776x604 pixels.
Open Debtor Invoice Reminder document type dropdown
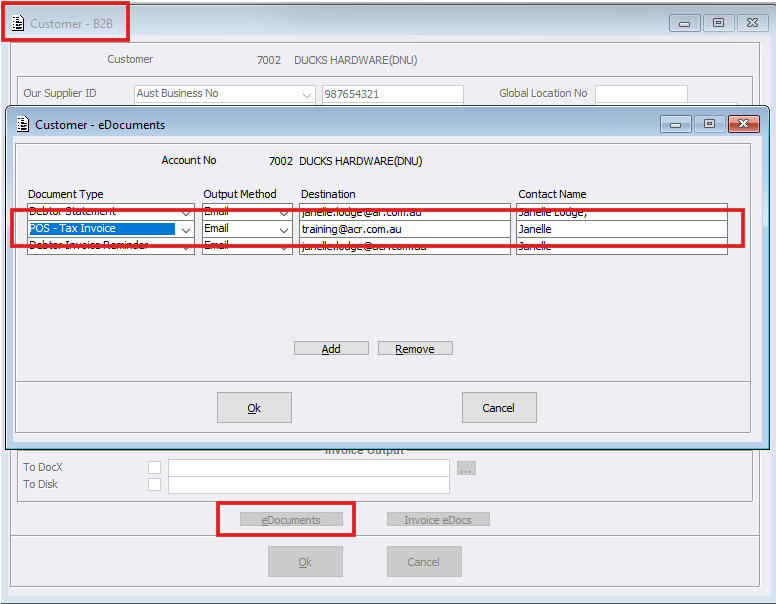coord(186,247)
